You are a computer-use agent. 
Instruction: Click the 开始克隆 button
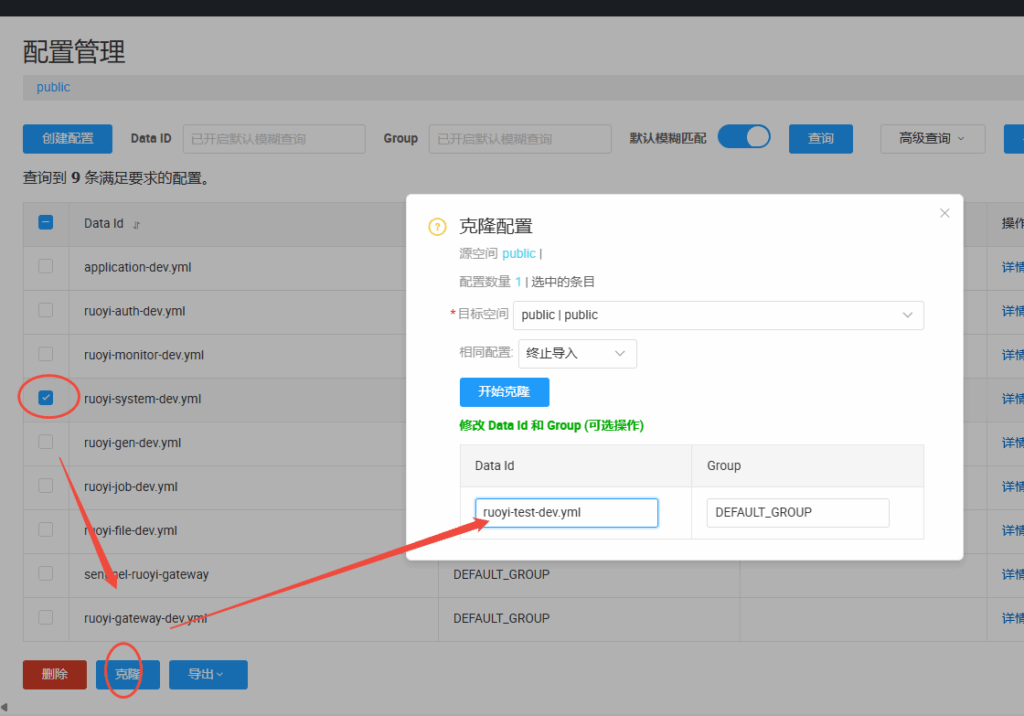point(504,392)
